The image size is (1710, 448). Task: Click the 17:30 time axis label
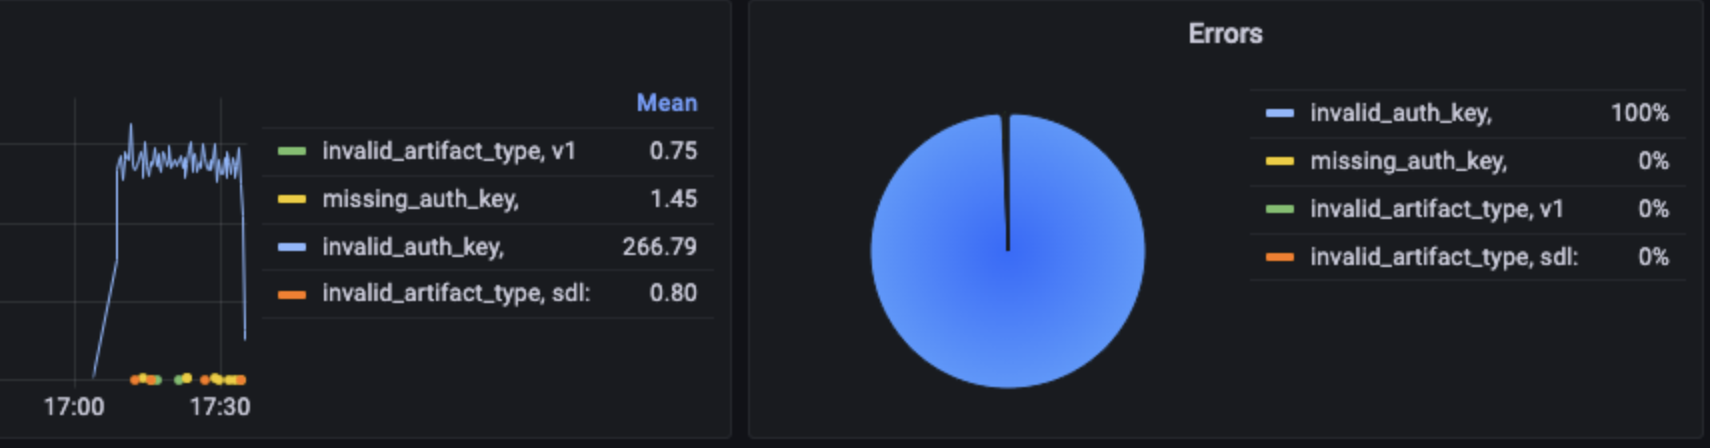click(x=220, y=407)
